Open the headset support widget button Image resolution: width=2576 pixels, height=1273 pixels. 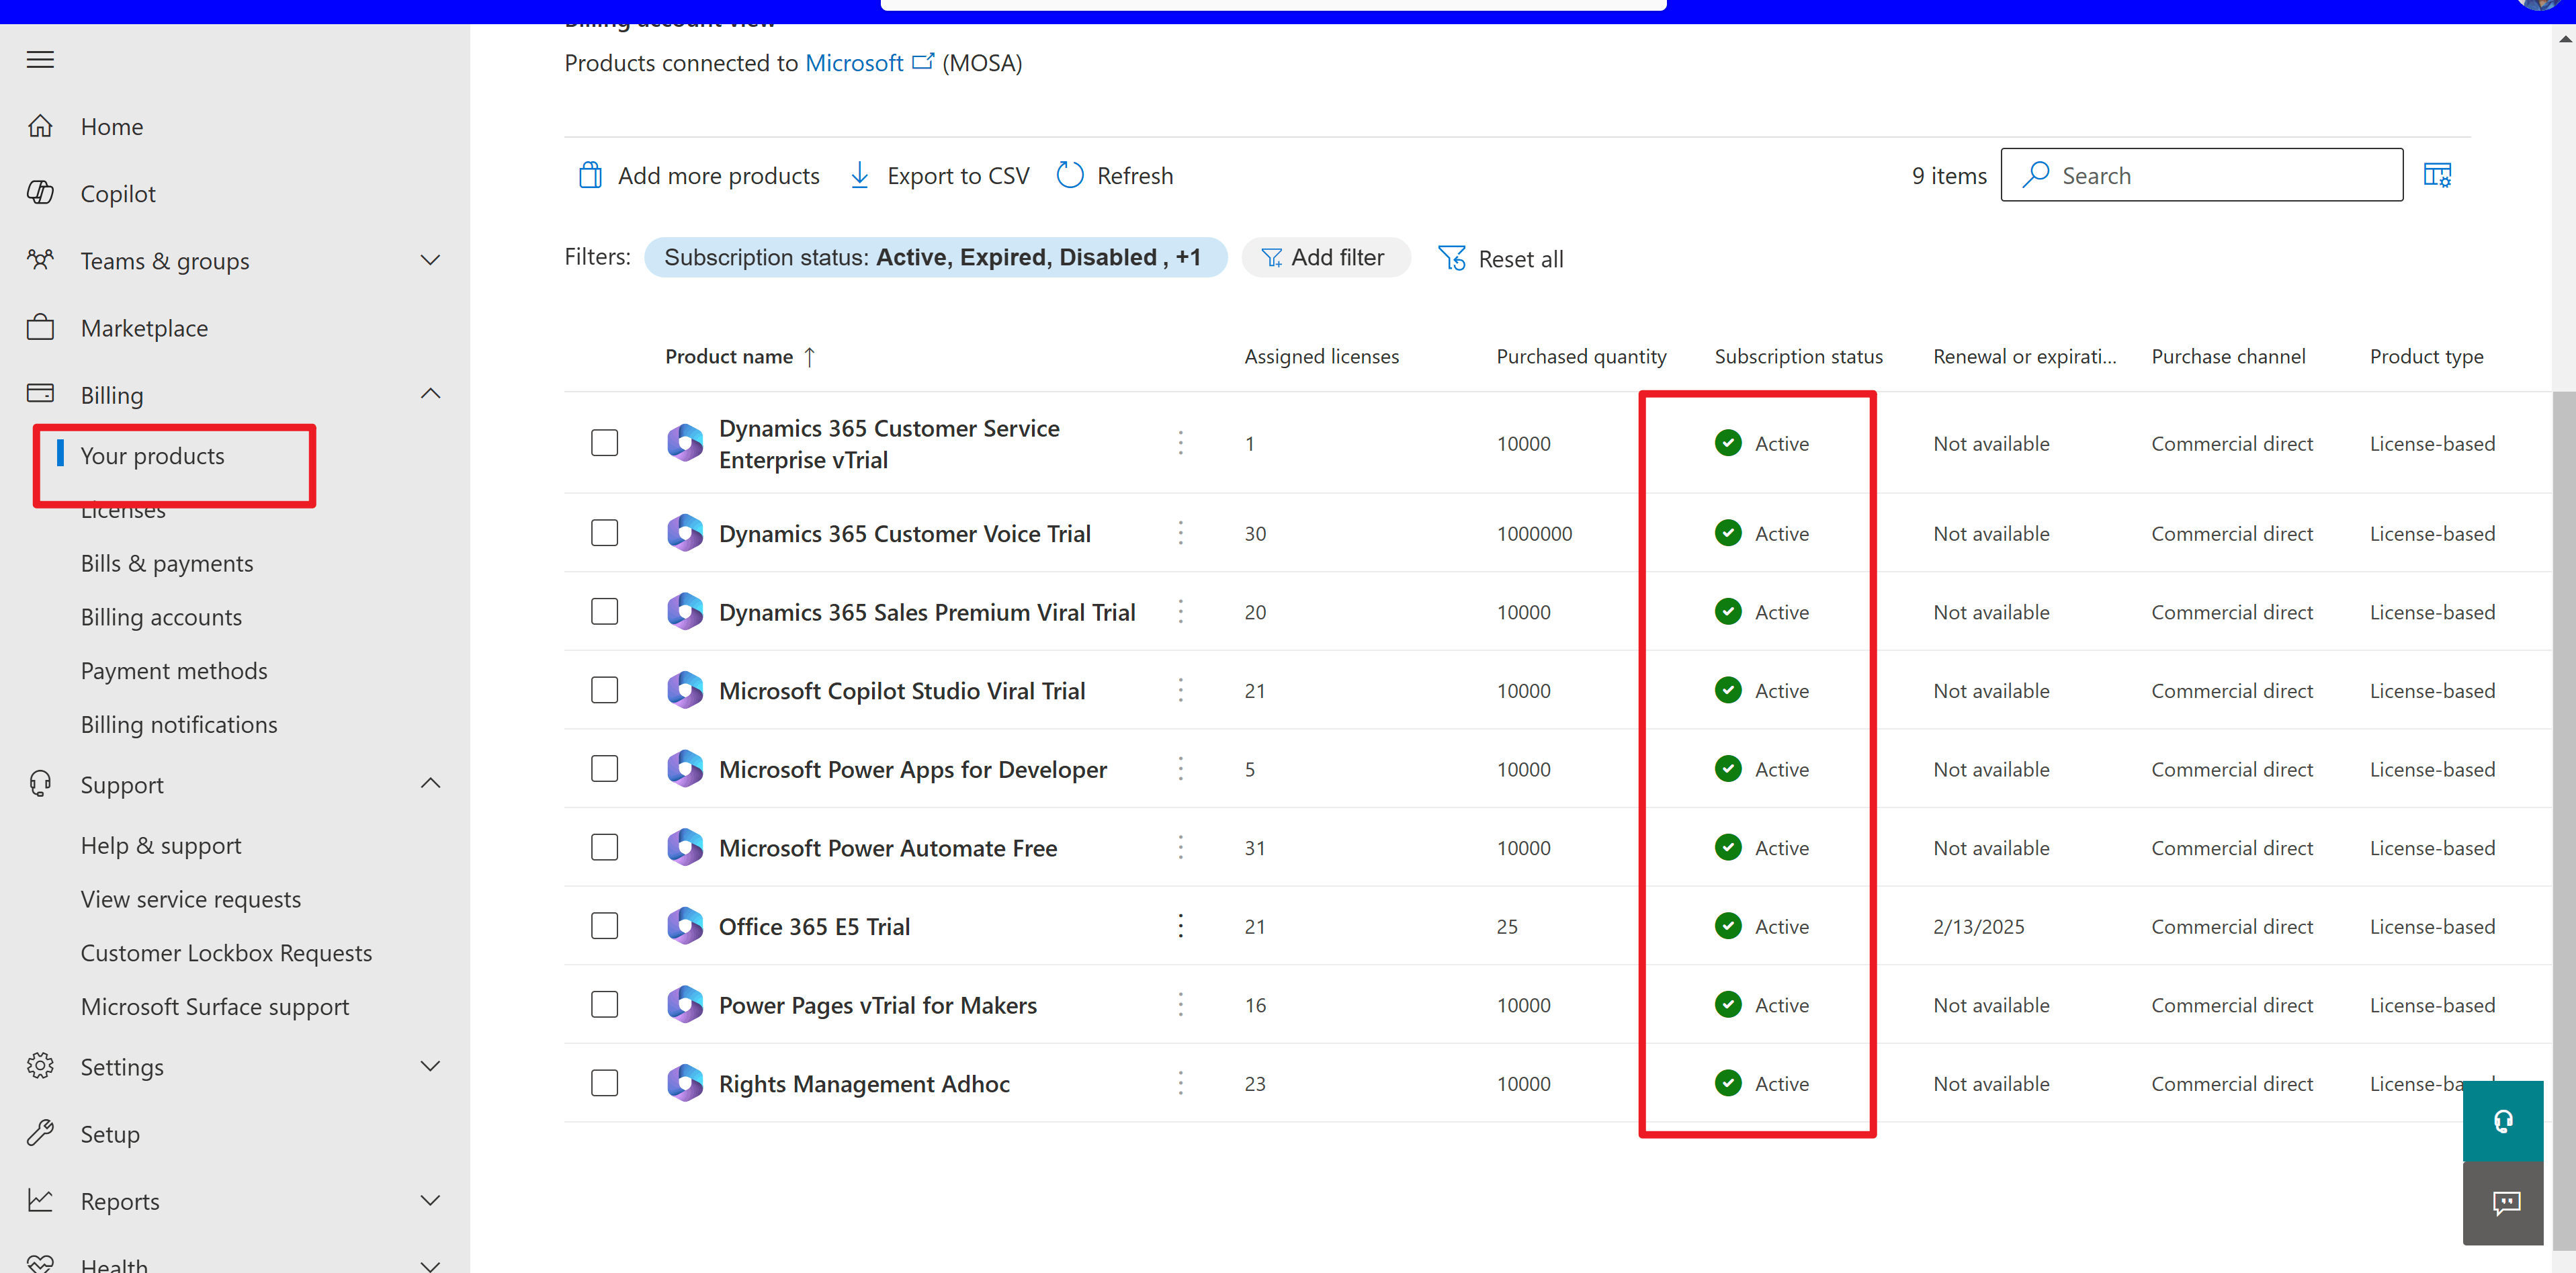(x=2502, y=1120)
